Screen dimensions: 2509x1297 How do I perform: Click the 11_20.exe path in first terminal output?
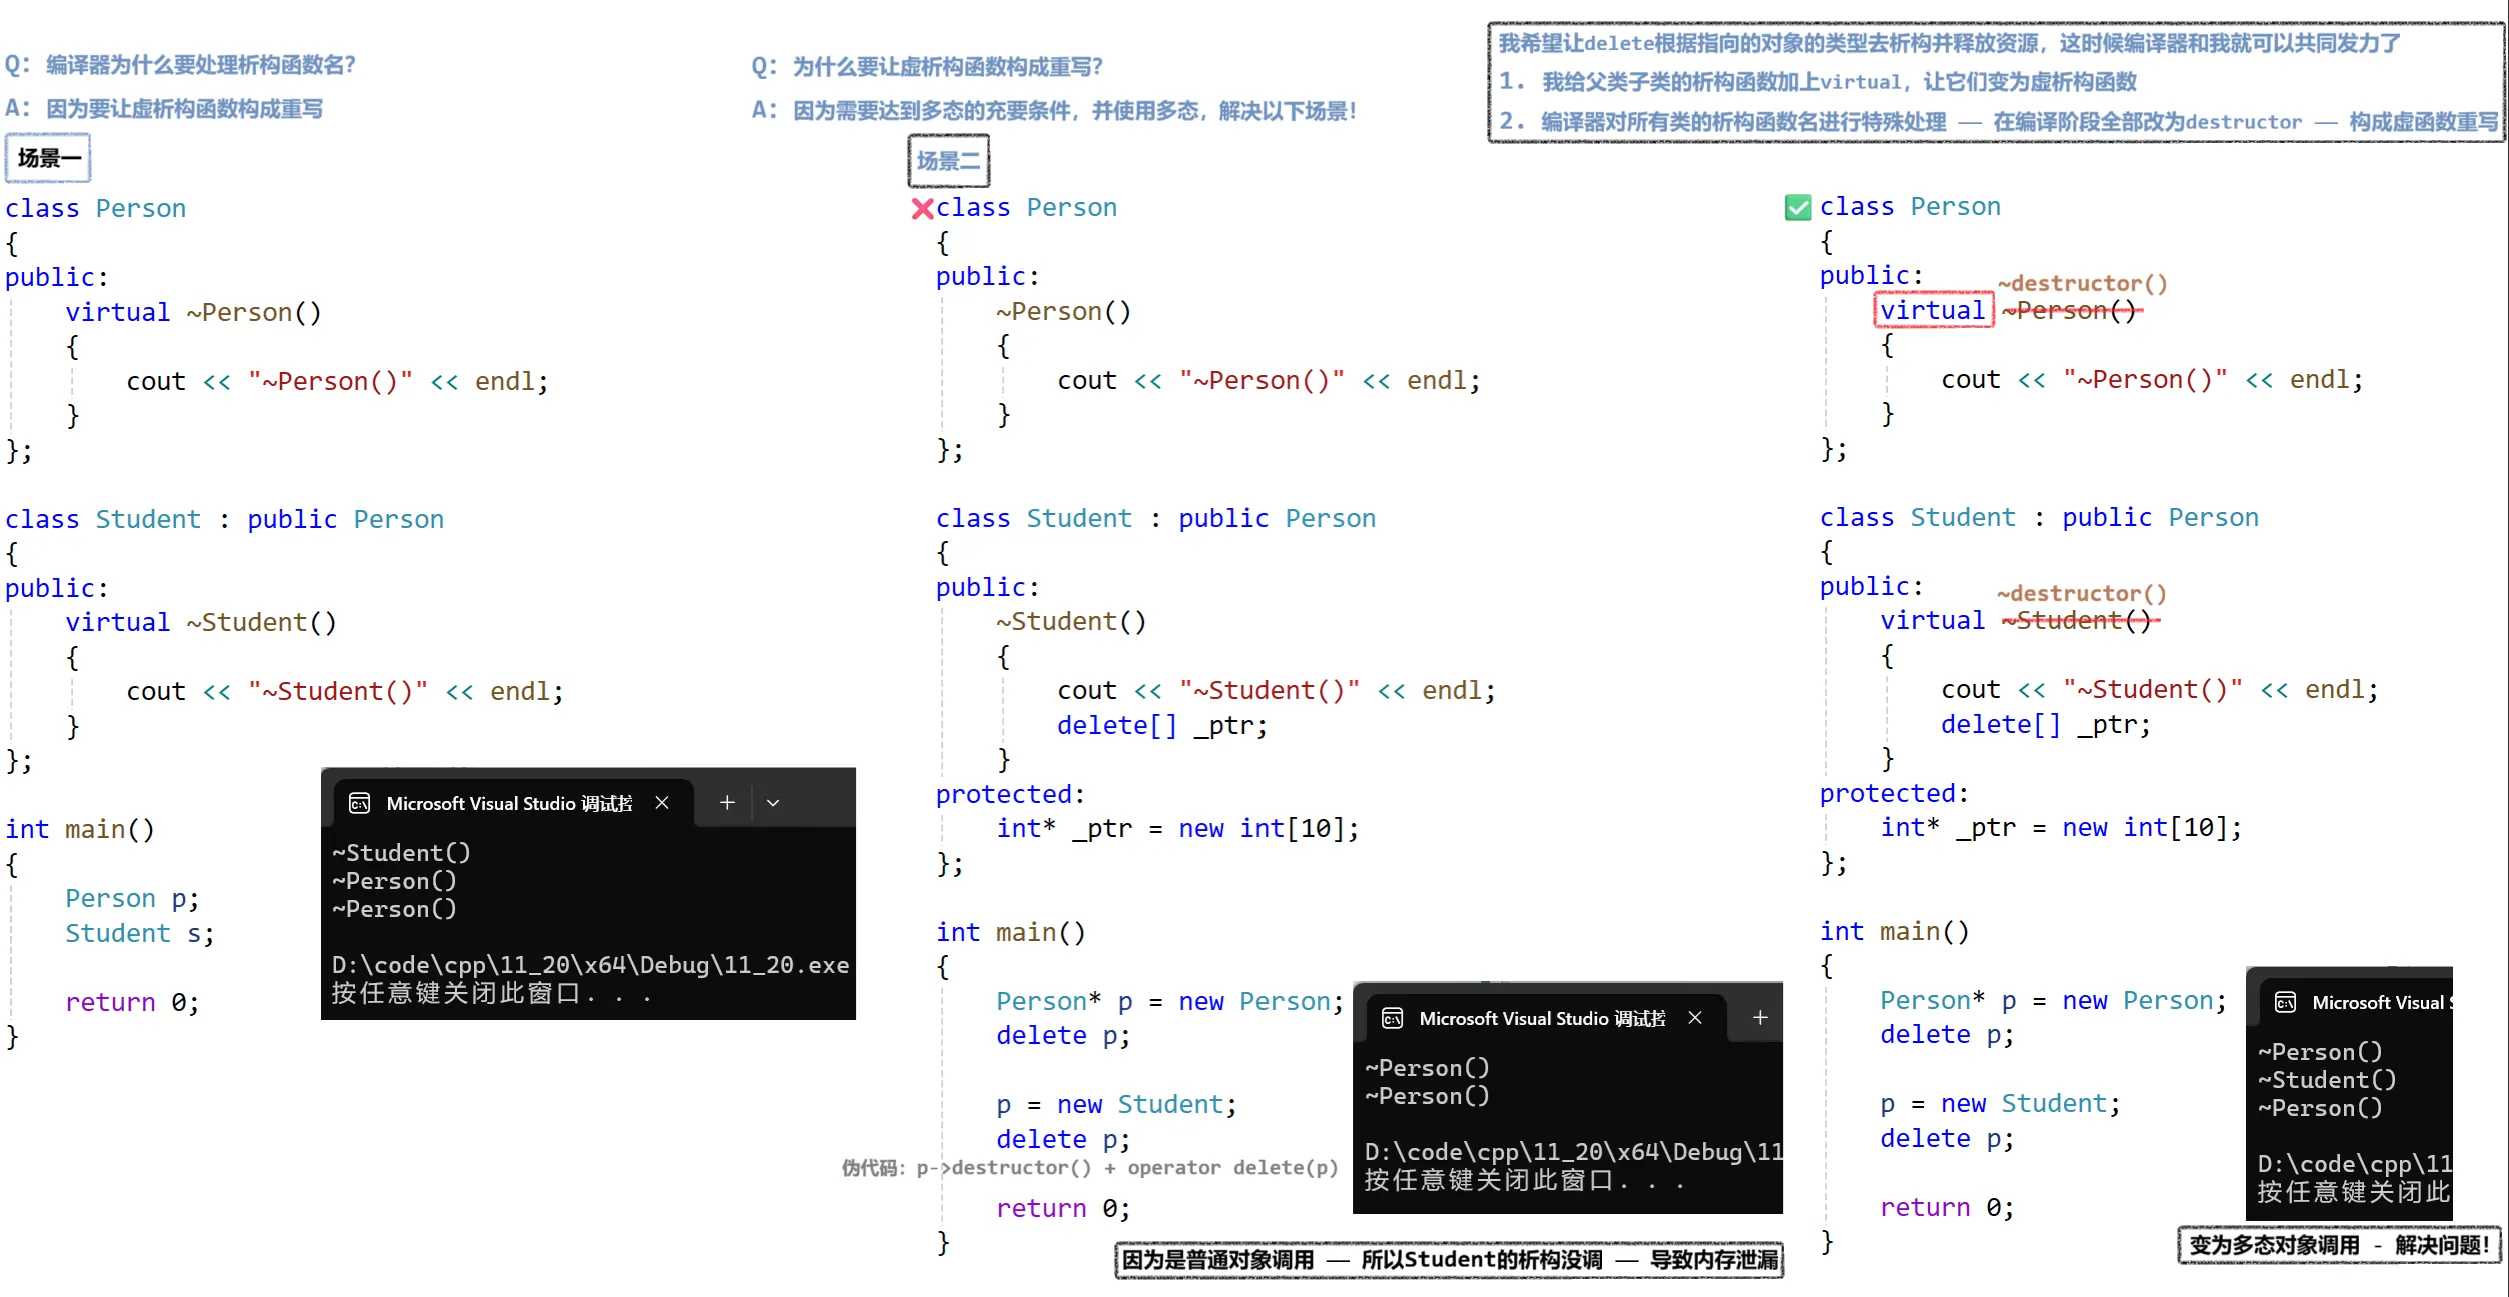[589, 965]
